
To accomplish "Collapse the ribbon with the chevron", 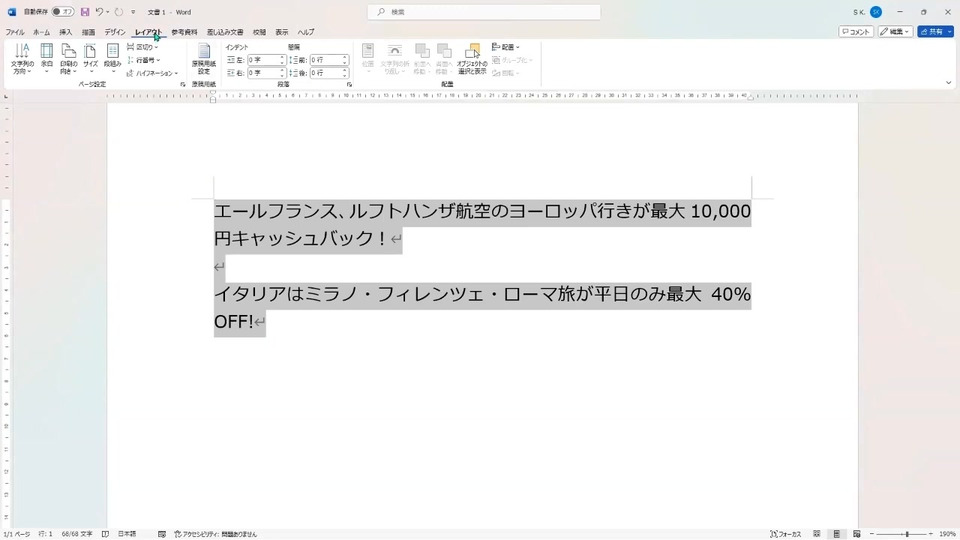I will [948, 83].
